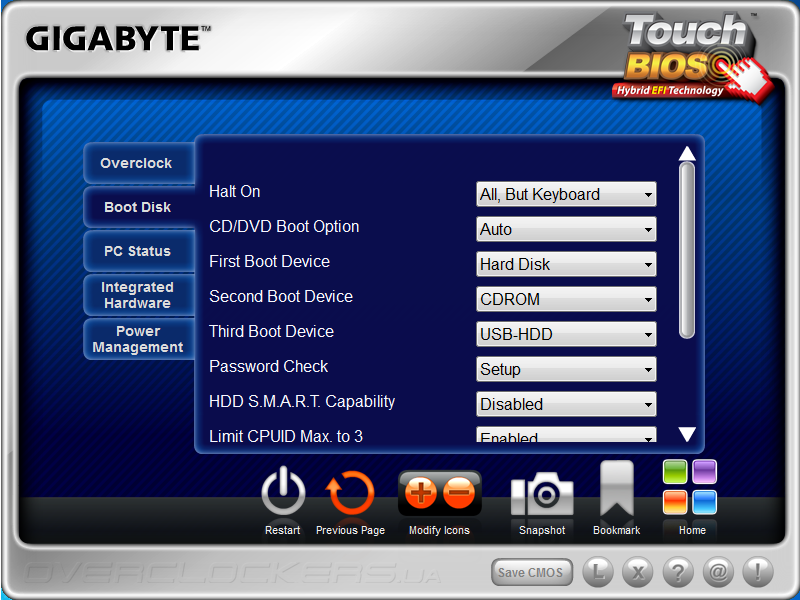Click the orange plus Modify Icons button
This screenshot has height=600, width=800.
(420, 493)
